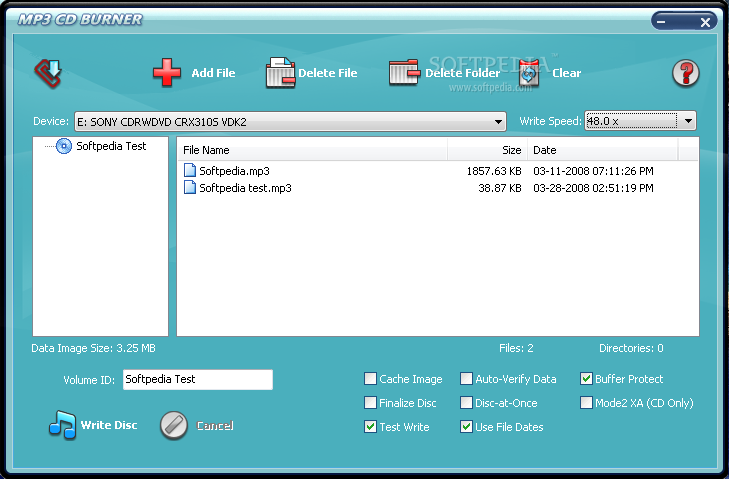Click the 38.87 KB size value

click(500, 188)
